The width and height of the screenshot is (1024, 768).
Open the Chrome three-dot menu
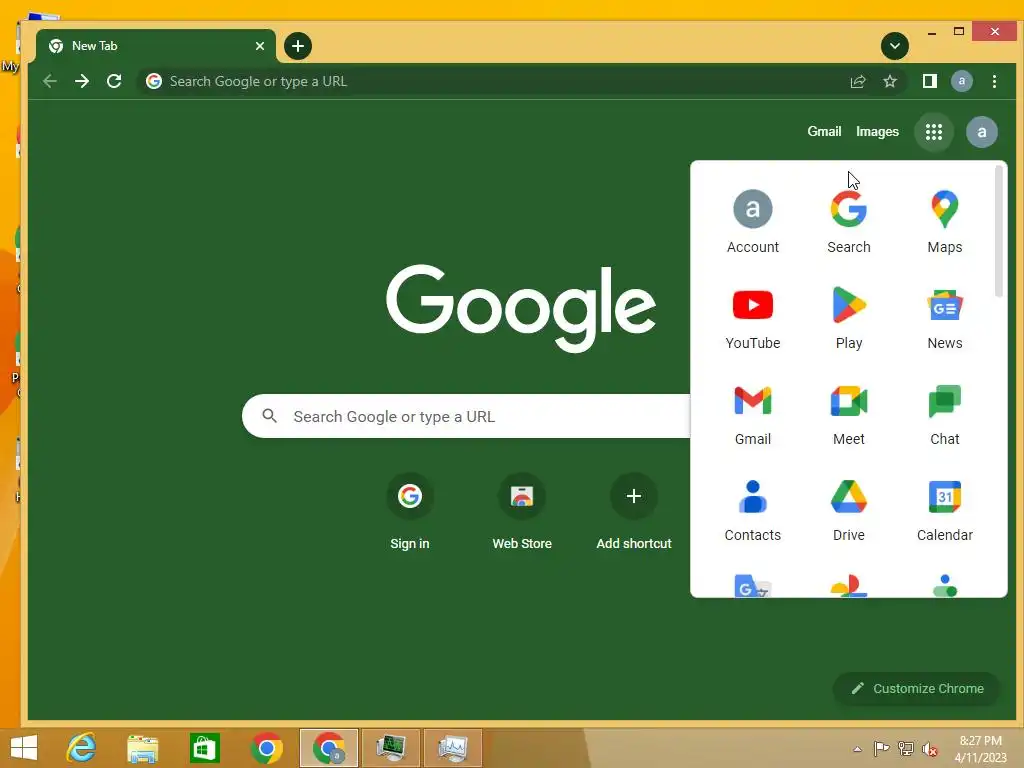(994, 81)
